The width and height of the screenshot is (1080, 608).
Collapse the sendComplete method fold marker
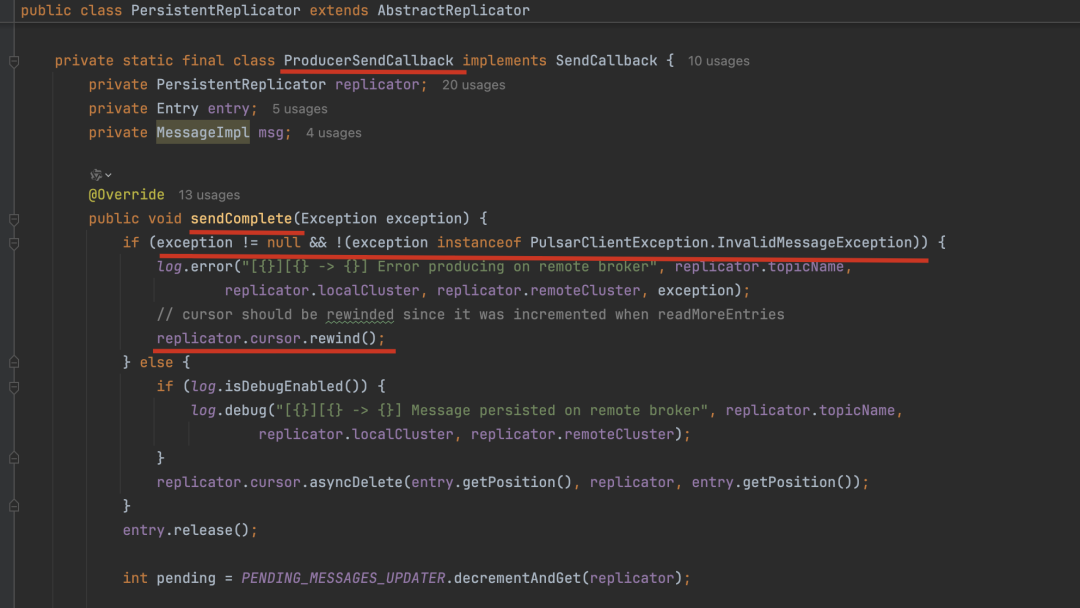point(14,220)
